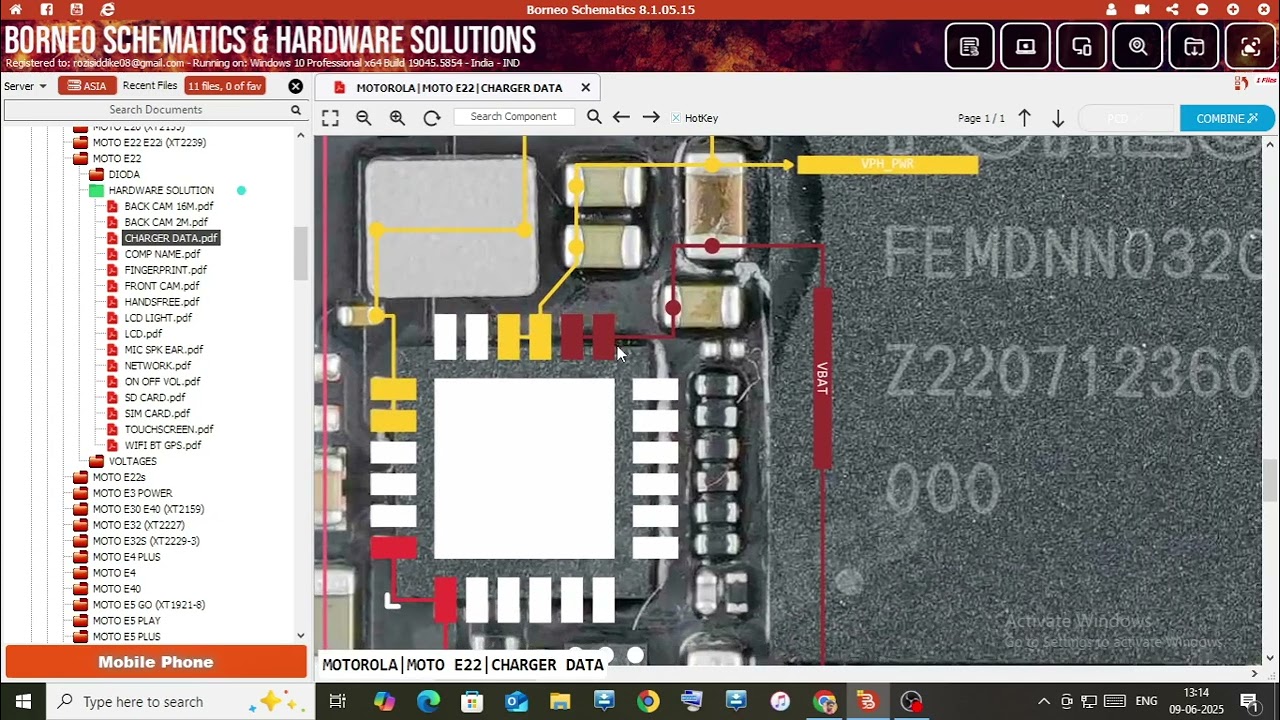Open WIFI BT GPS.pdf
The image size is (1280, 720).
(x=163, y=446)
